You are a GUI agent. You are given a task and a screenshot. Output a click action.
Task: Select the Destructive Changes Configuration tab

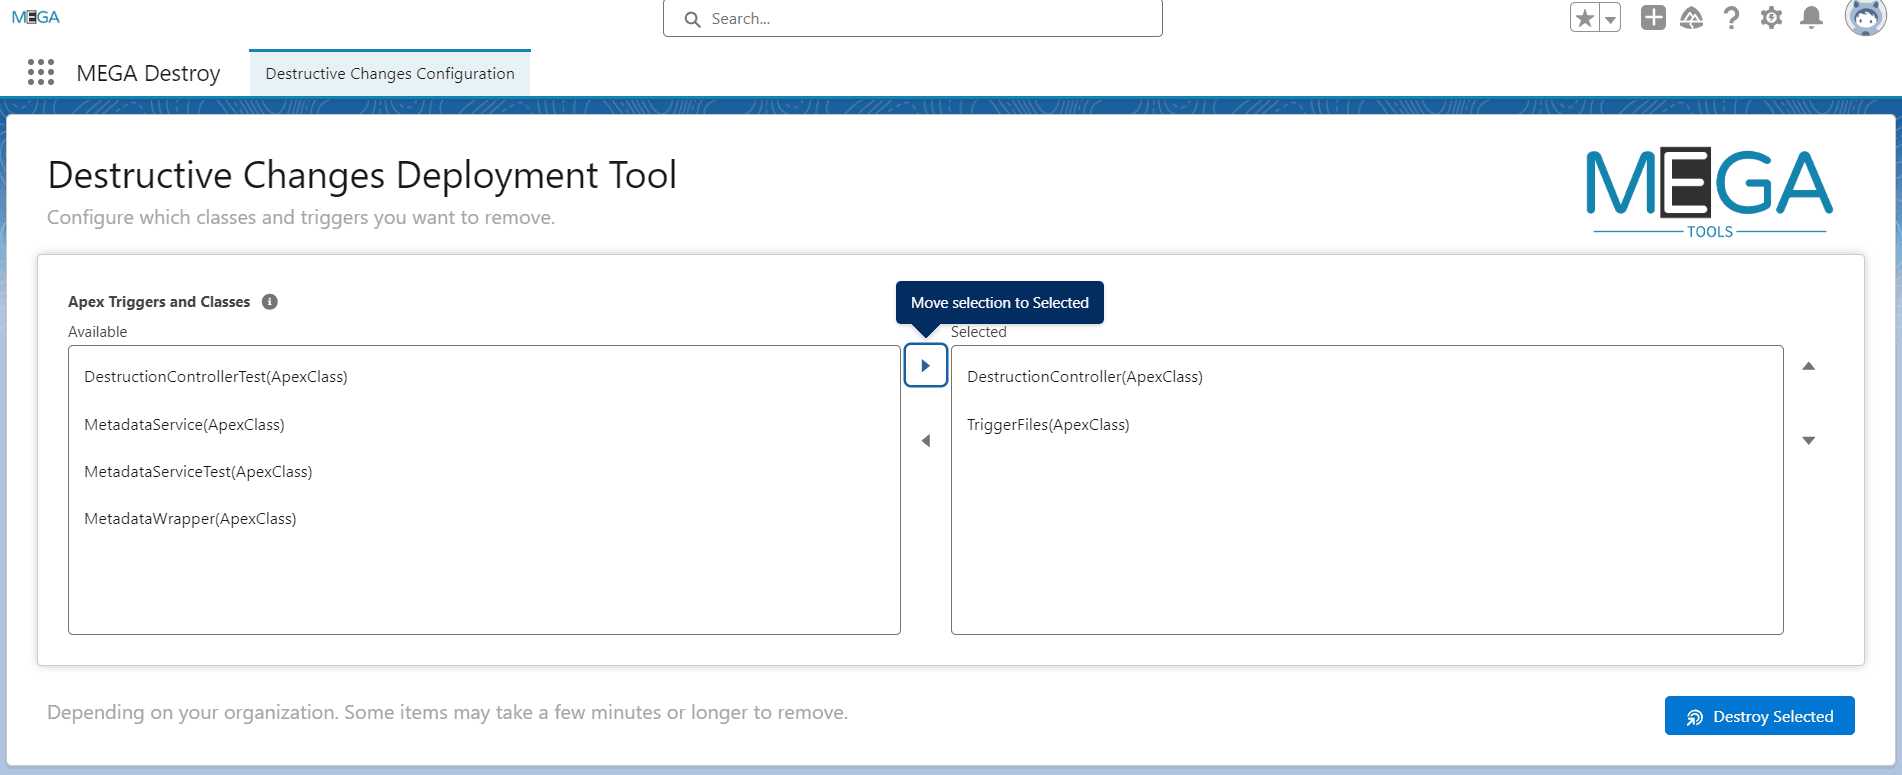[390, 73]
